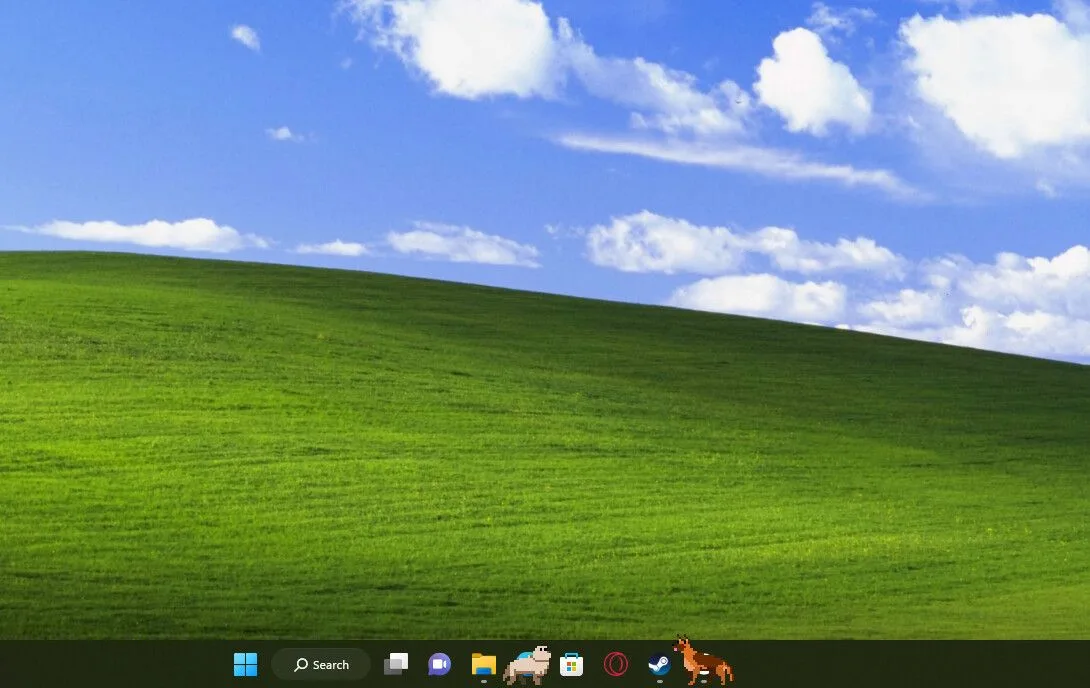The height and width of the screenshot is (688, 1090).
Task: Open Microsoft Edge behind the pixel pet
Action: [523, 654]
